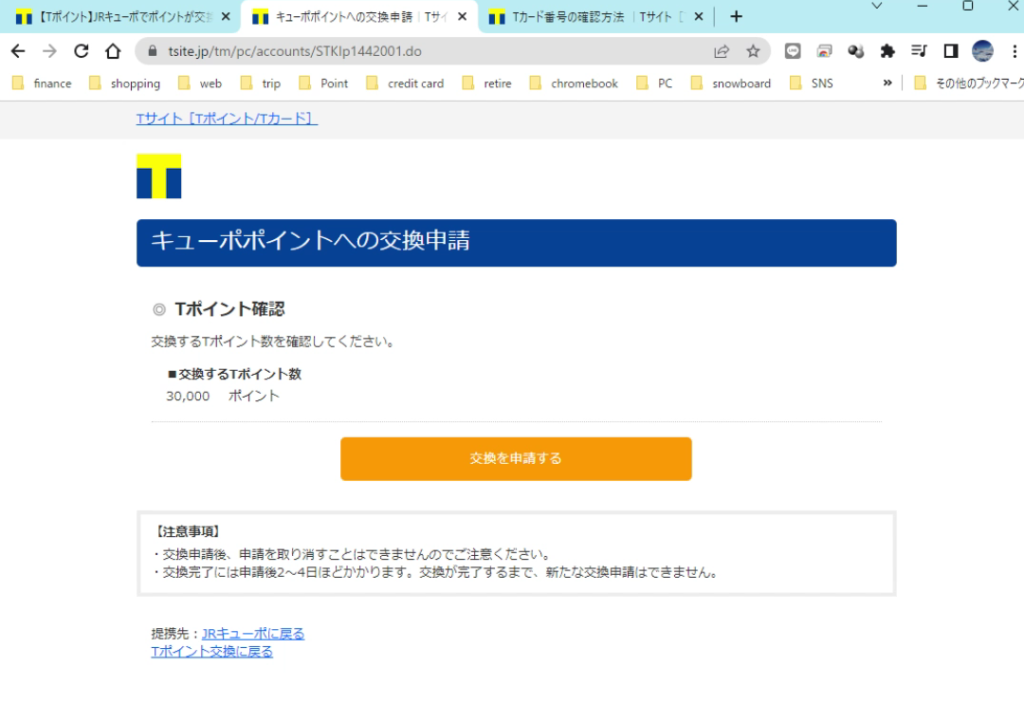Follow the JRキューポに戻る link
1024x704 pixels.
253,633
